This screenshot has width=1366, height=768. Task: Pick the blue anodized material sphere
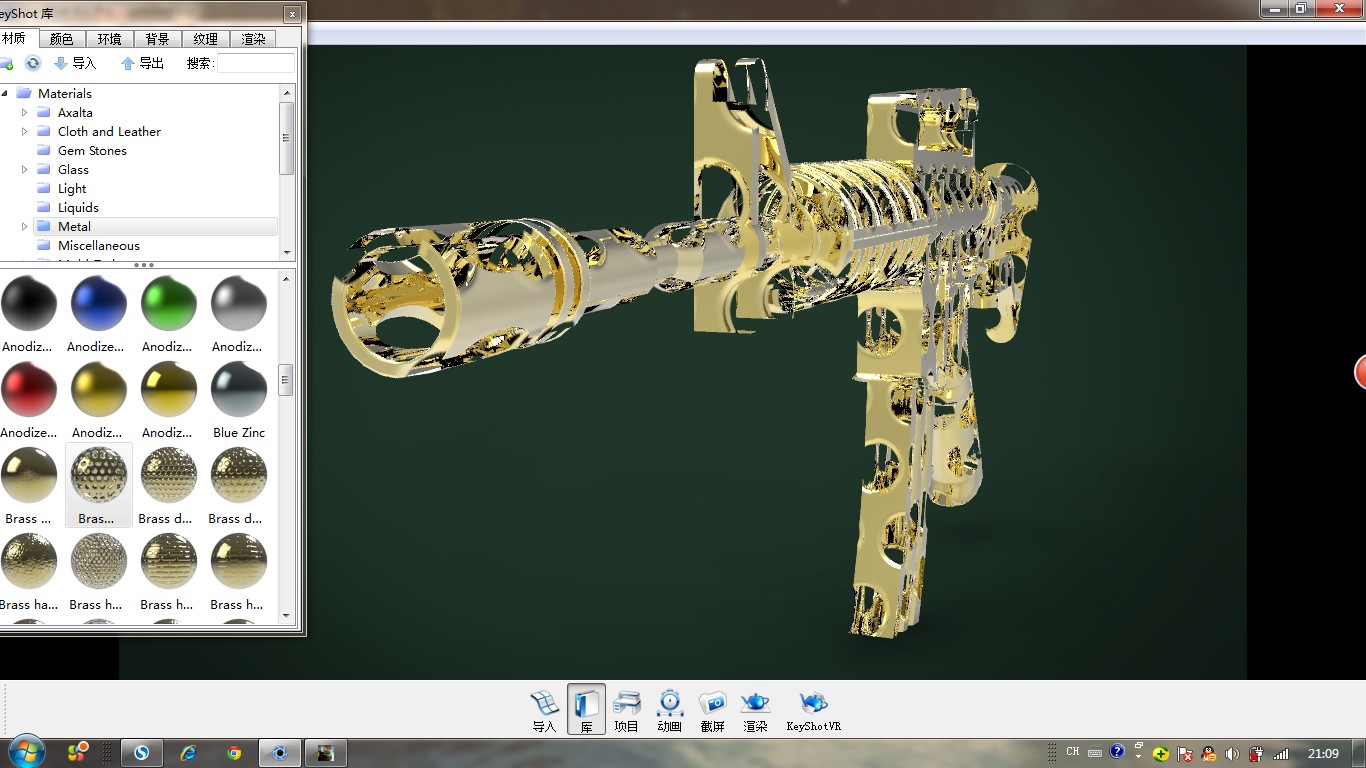pos(99,303)
